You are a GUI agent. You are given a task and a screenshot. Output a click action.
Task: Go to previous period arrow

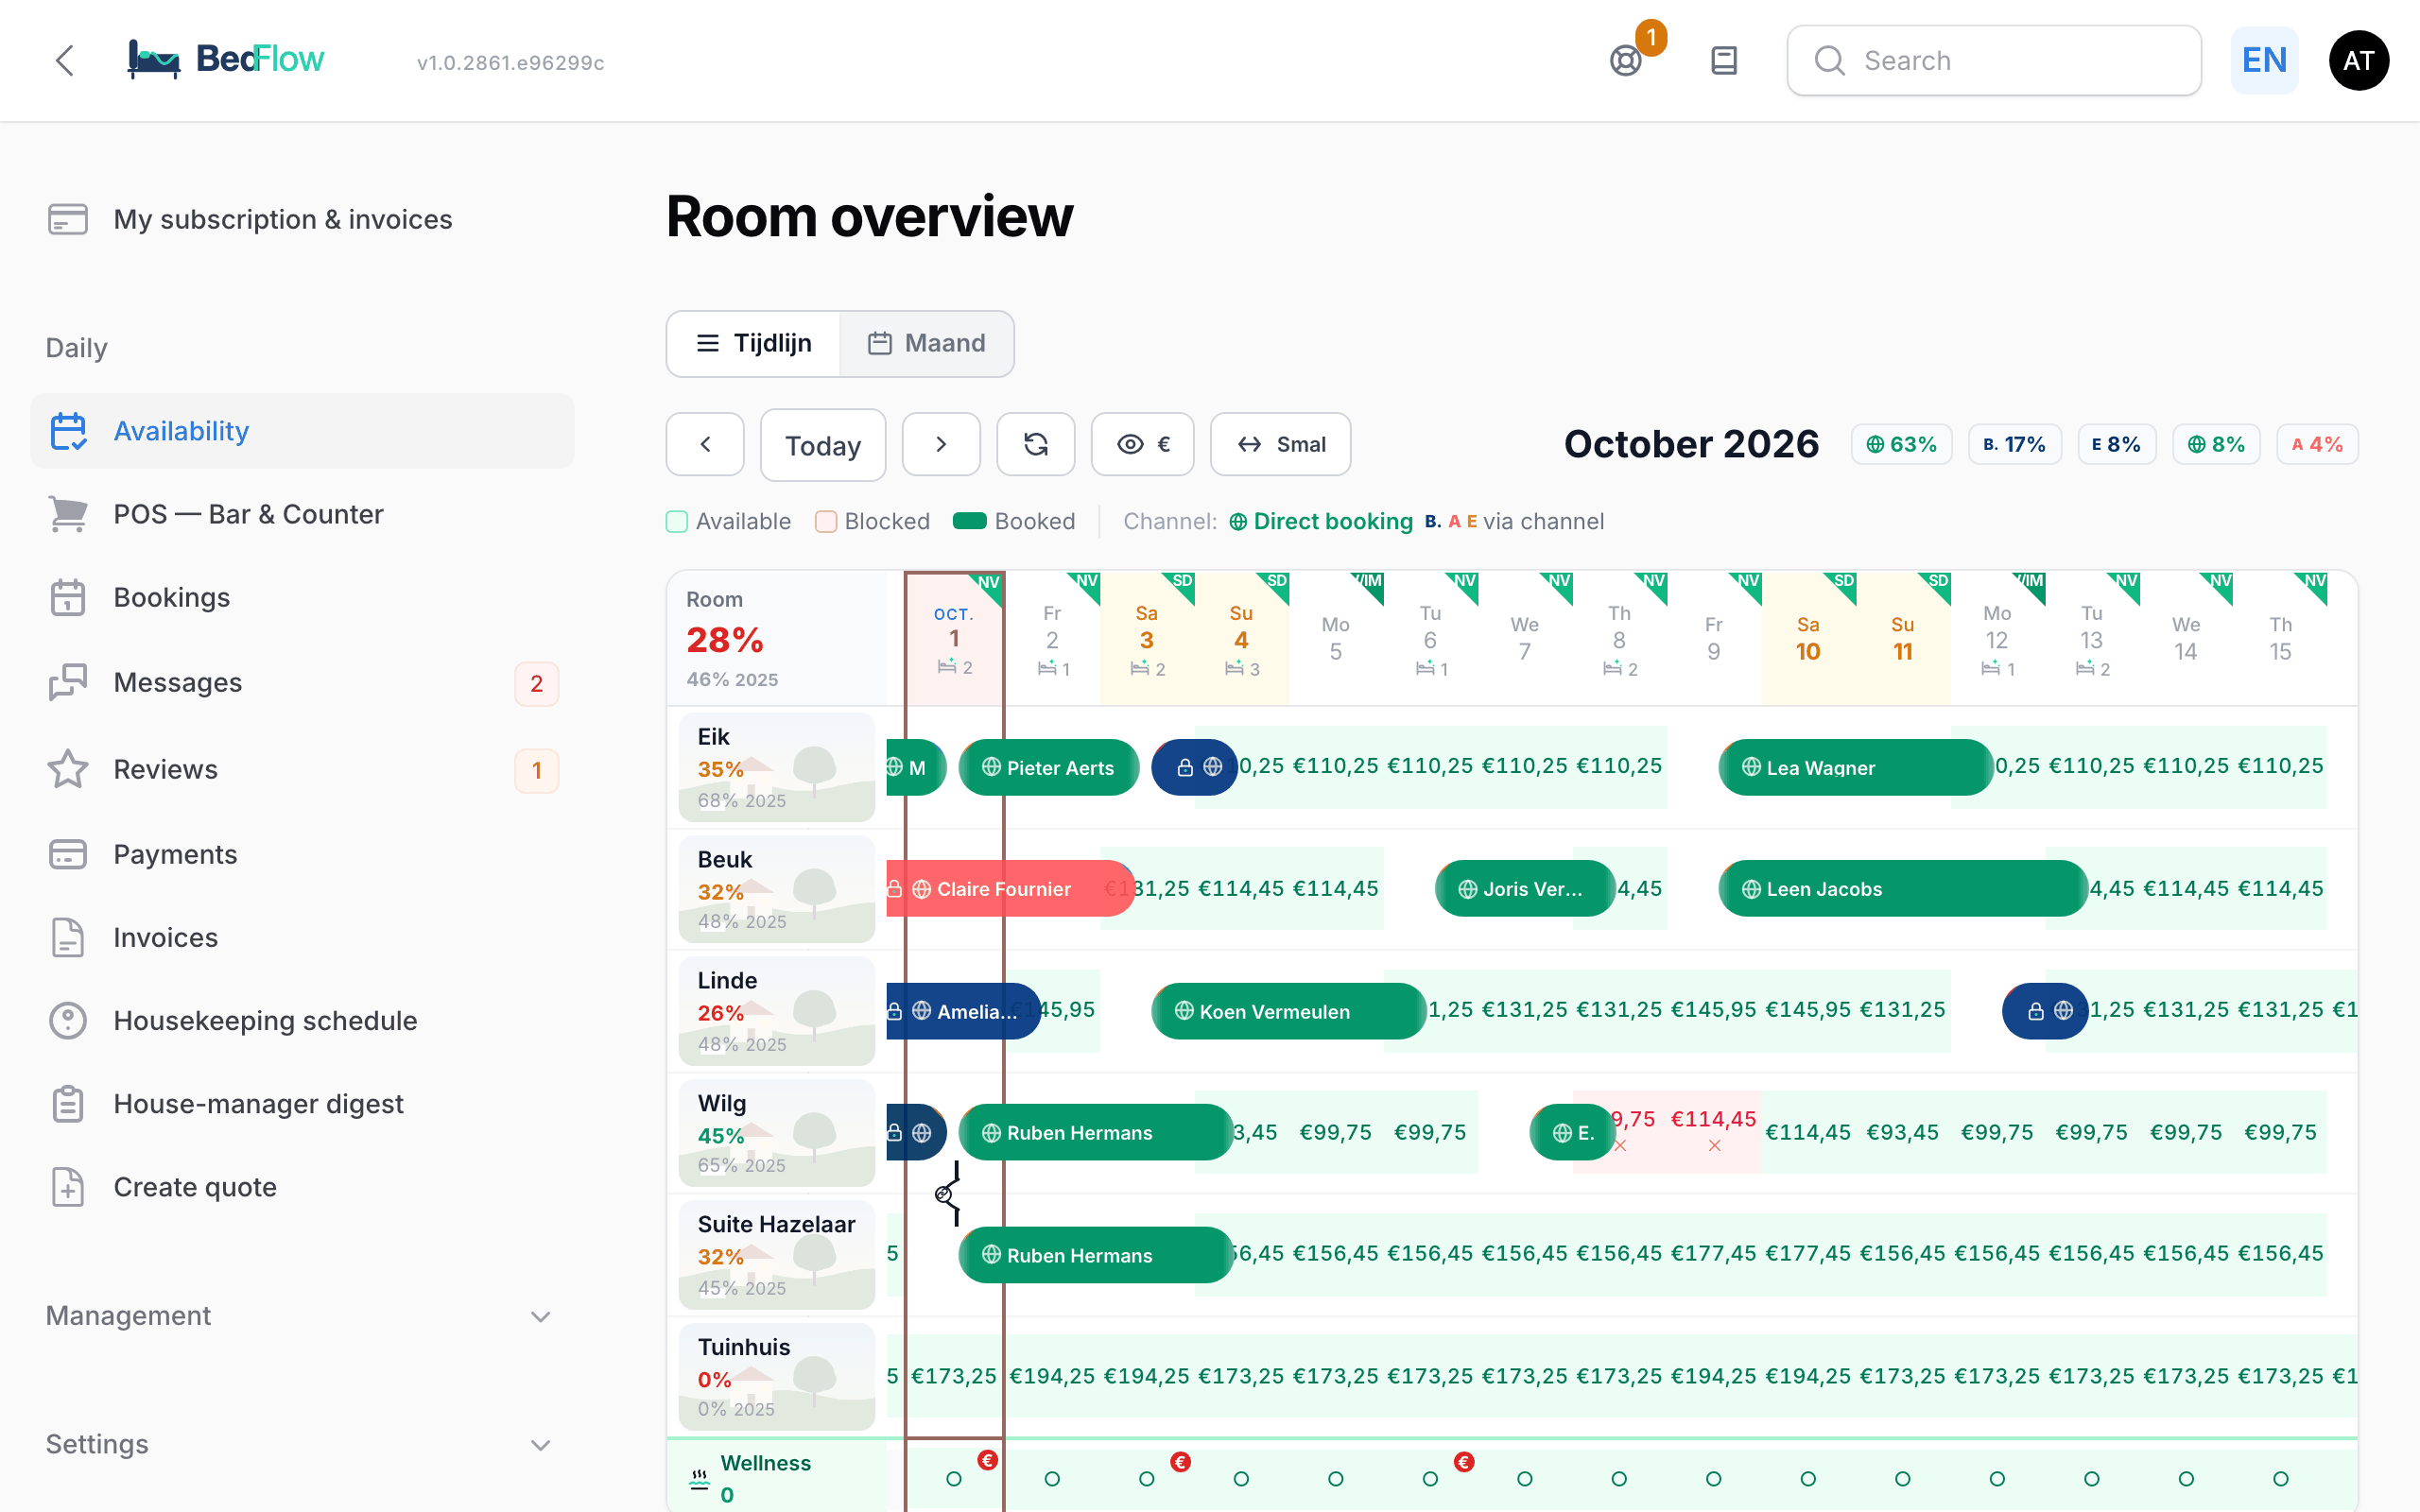pos(705,444)
